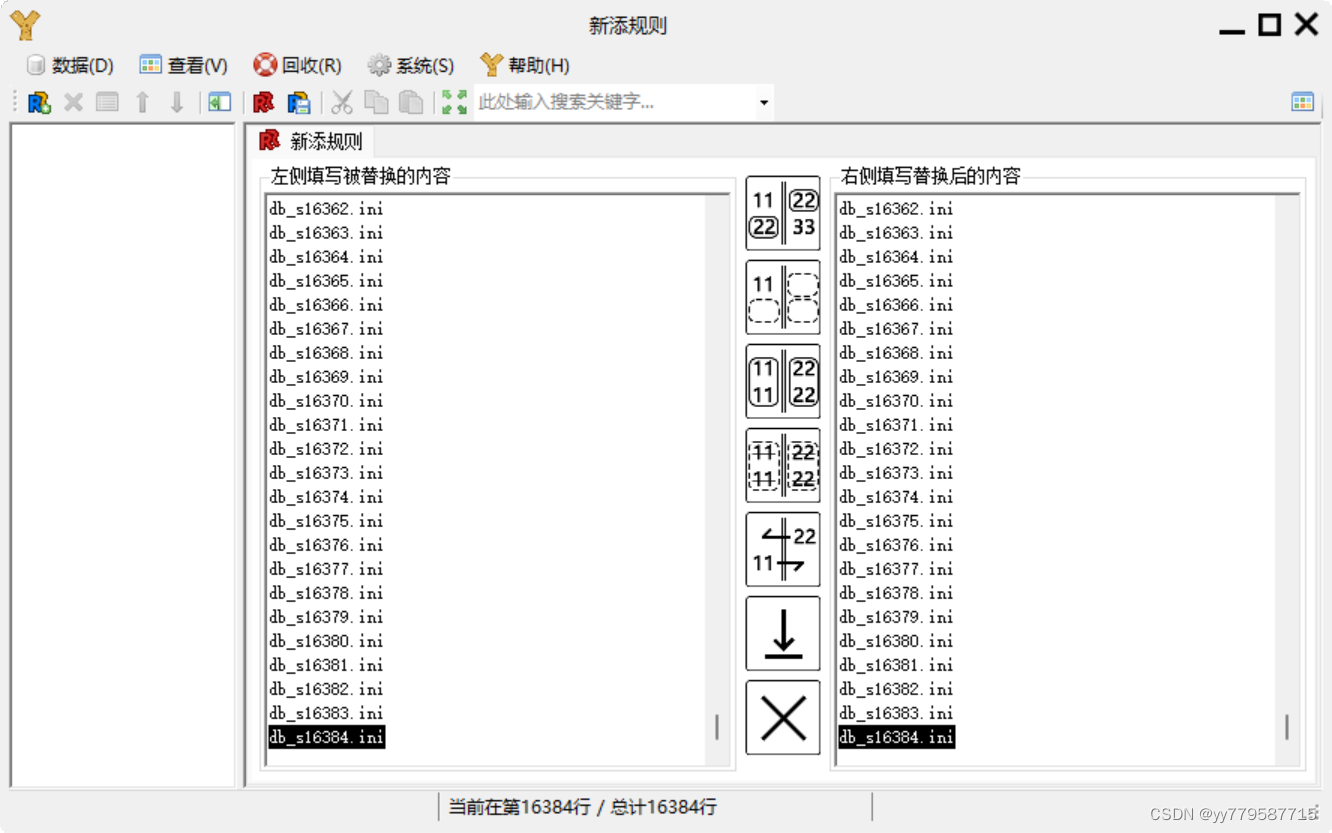This screenshot has width=1332, height=833.
Task: Maximize the 新添规则 window
Action: 1269,25
